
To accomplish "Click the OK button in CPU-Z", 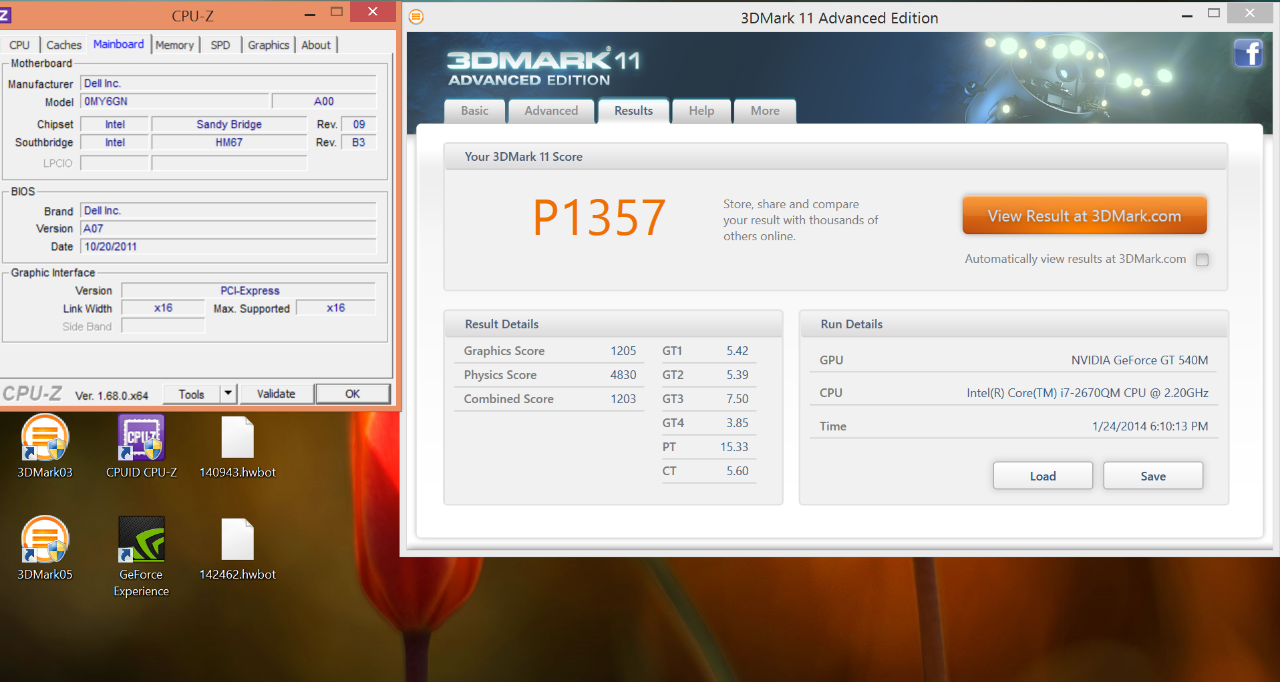I will [x=352, y=394].
